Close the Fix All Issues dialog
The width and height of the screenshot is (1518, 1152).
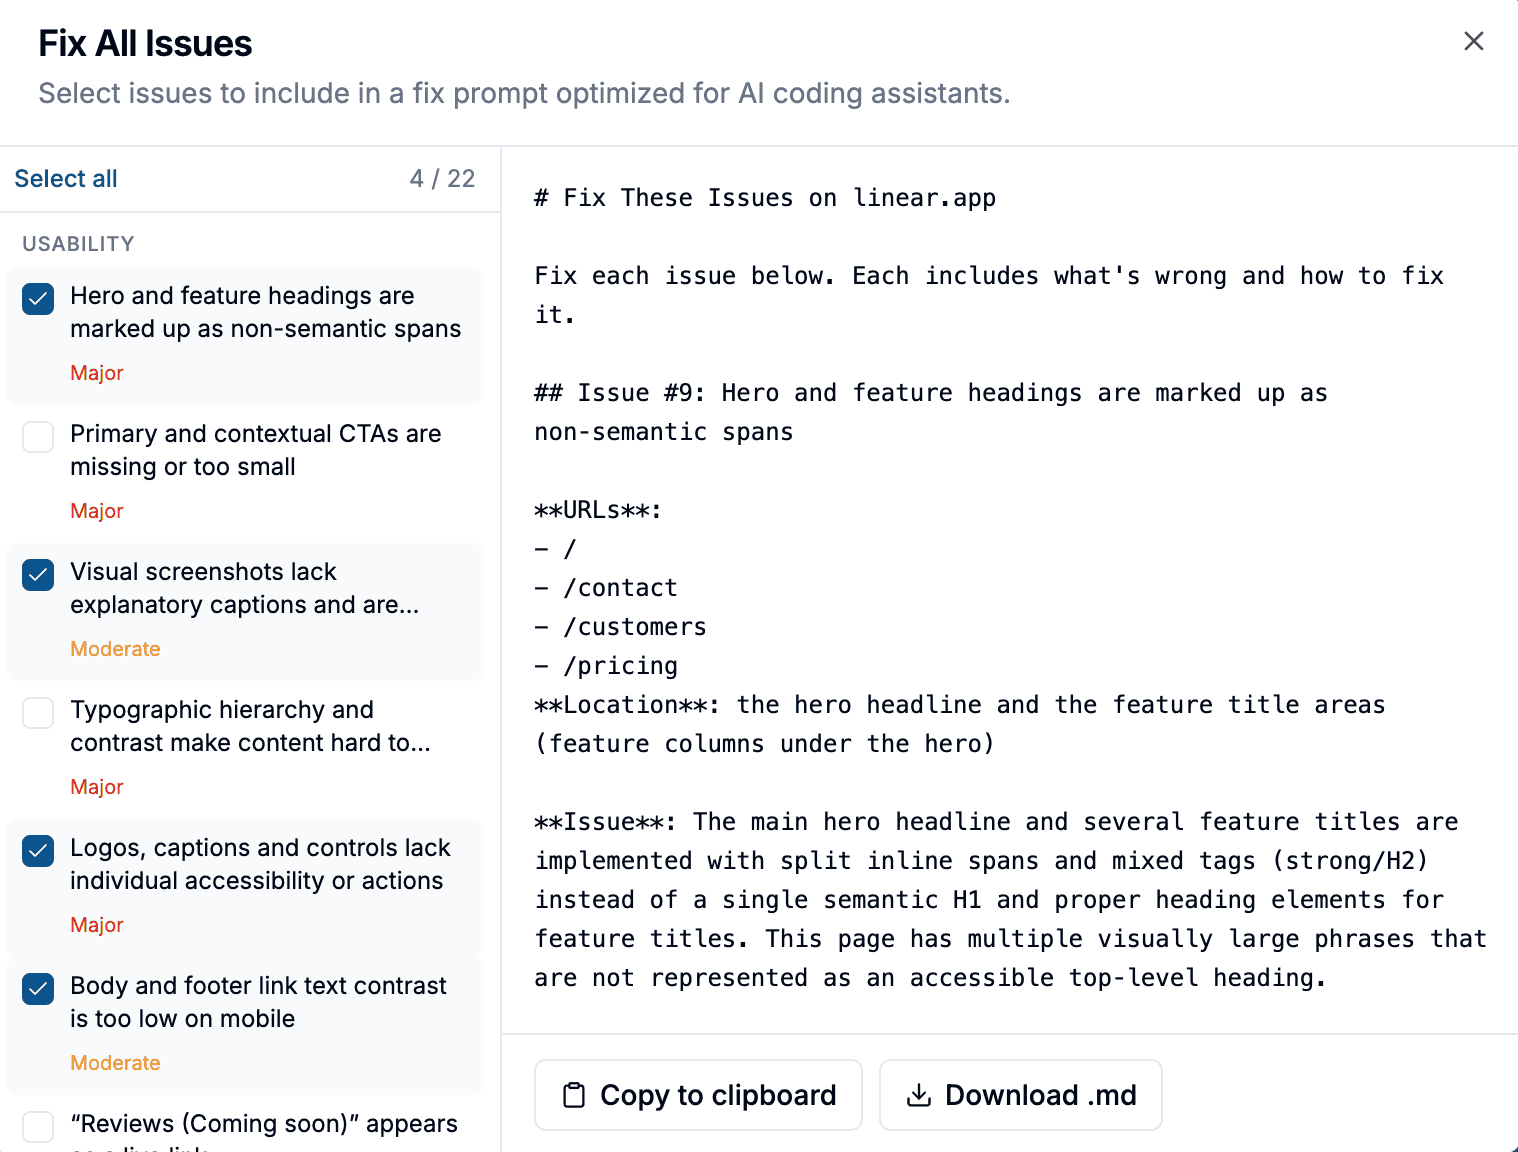pos(1474,41)
